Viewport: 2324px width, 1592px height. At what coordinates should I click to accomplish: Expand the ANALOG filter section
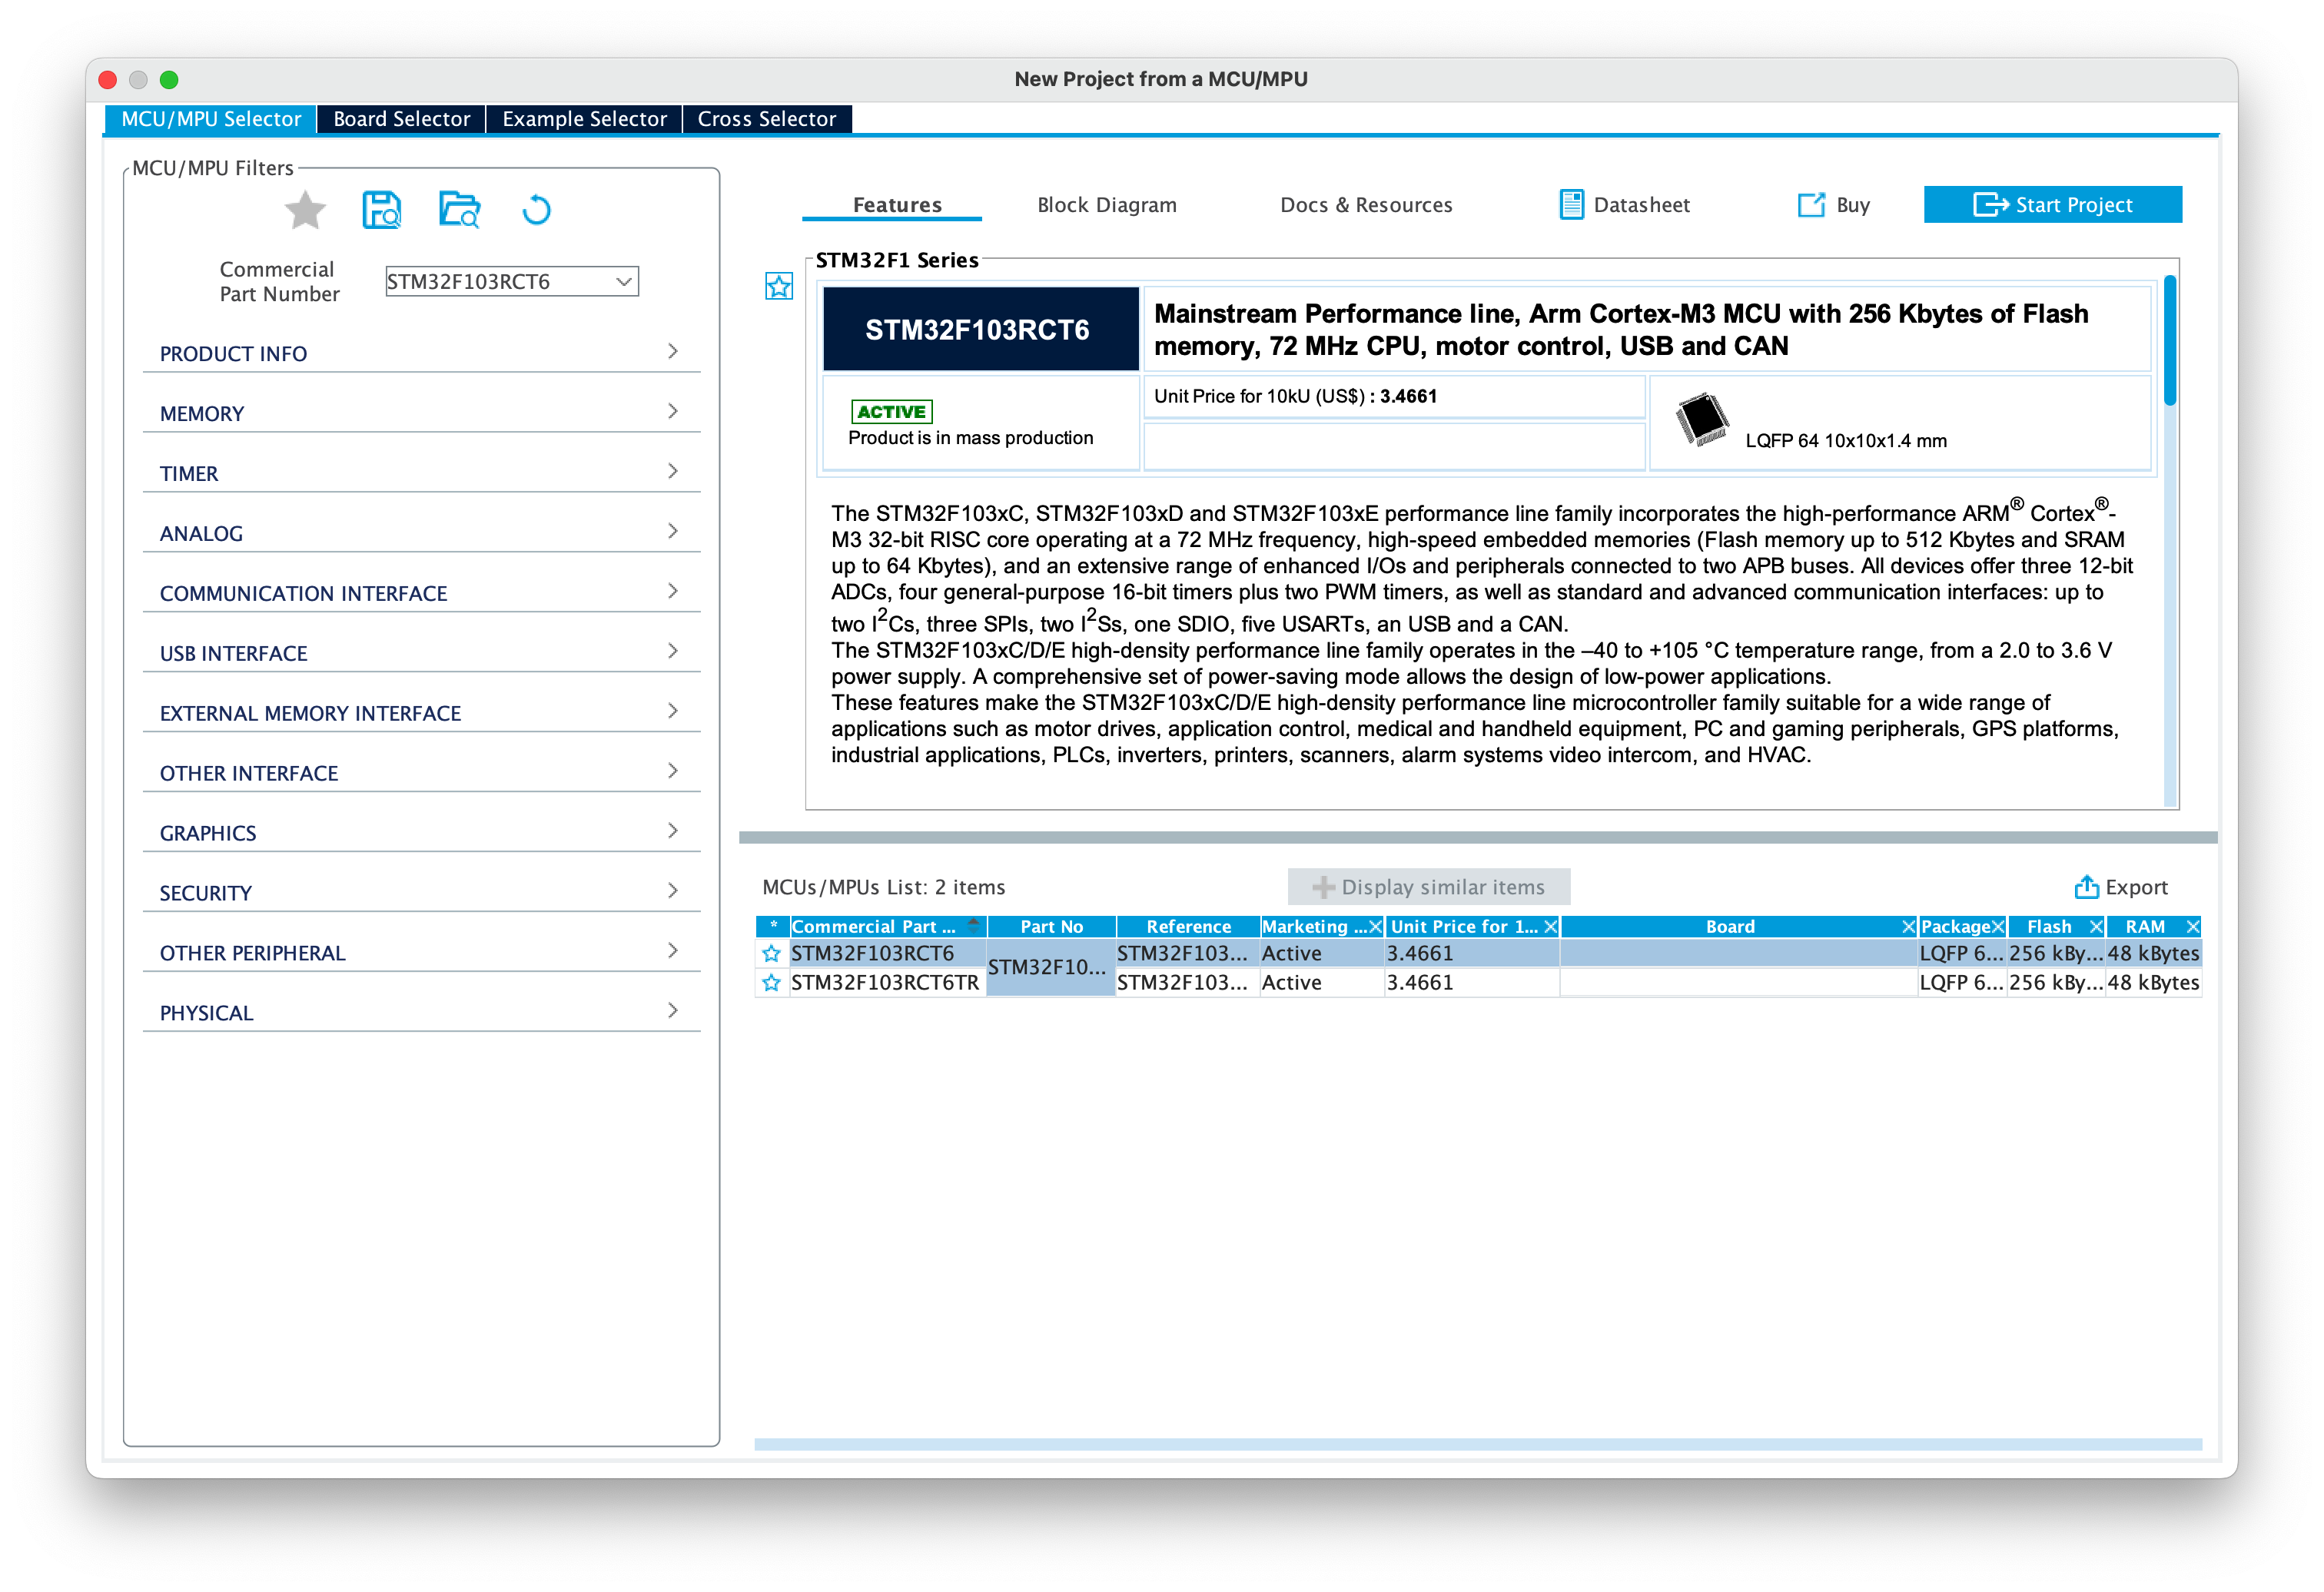pyautogui.click(x=421, y=533)
